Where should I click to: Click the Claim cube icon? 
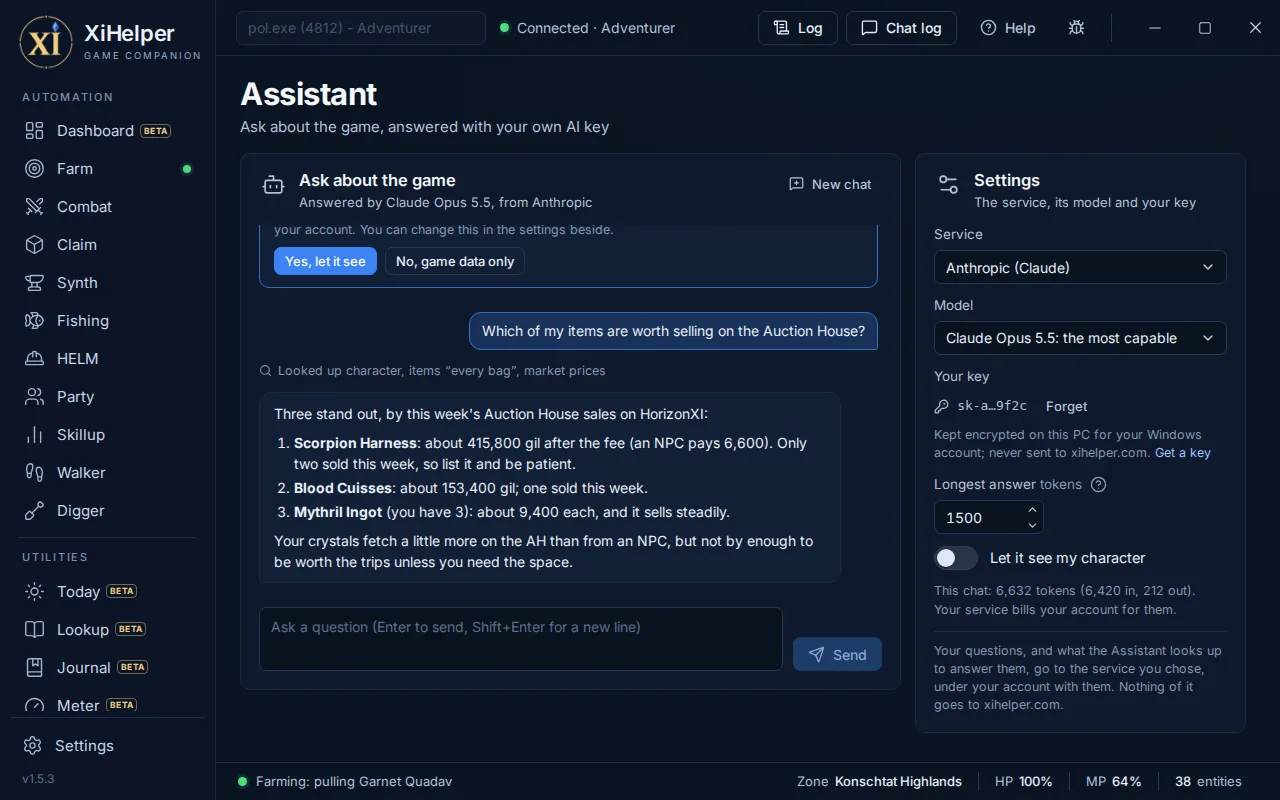point(35,245)
